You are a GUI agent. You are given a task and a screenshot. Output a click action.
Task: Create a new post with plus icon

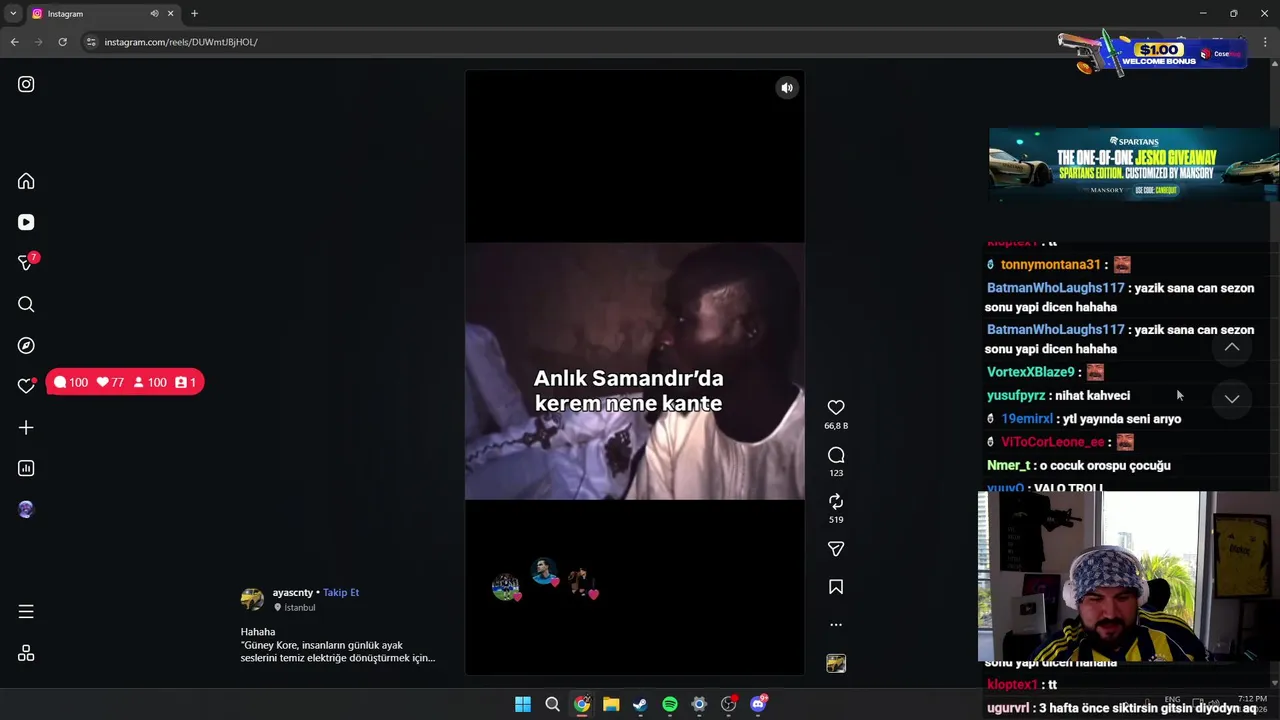point(26,427)
